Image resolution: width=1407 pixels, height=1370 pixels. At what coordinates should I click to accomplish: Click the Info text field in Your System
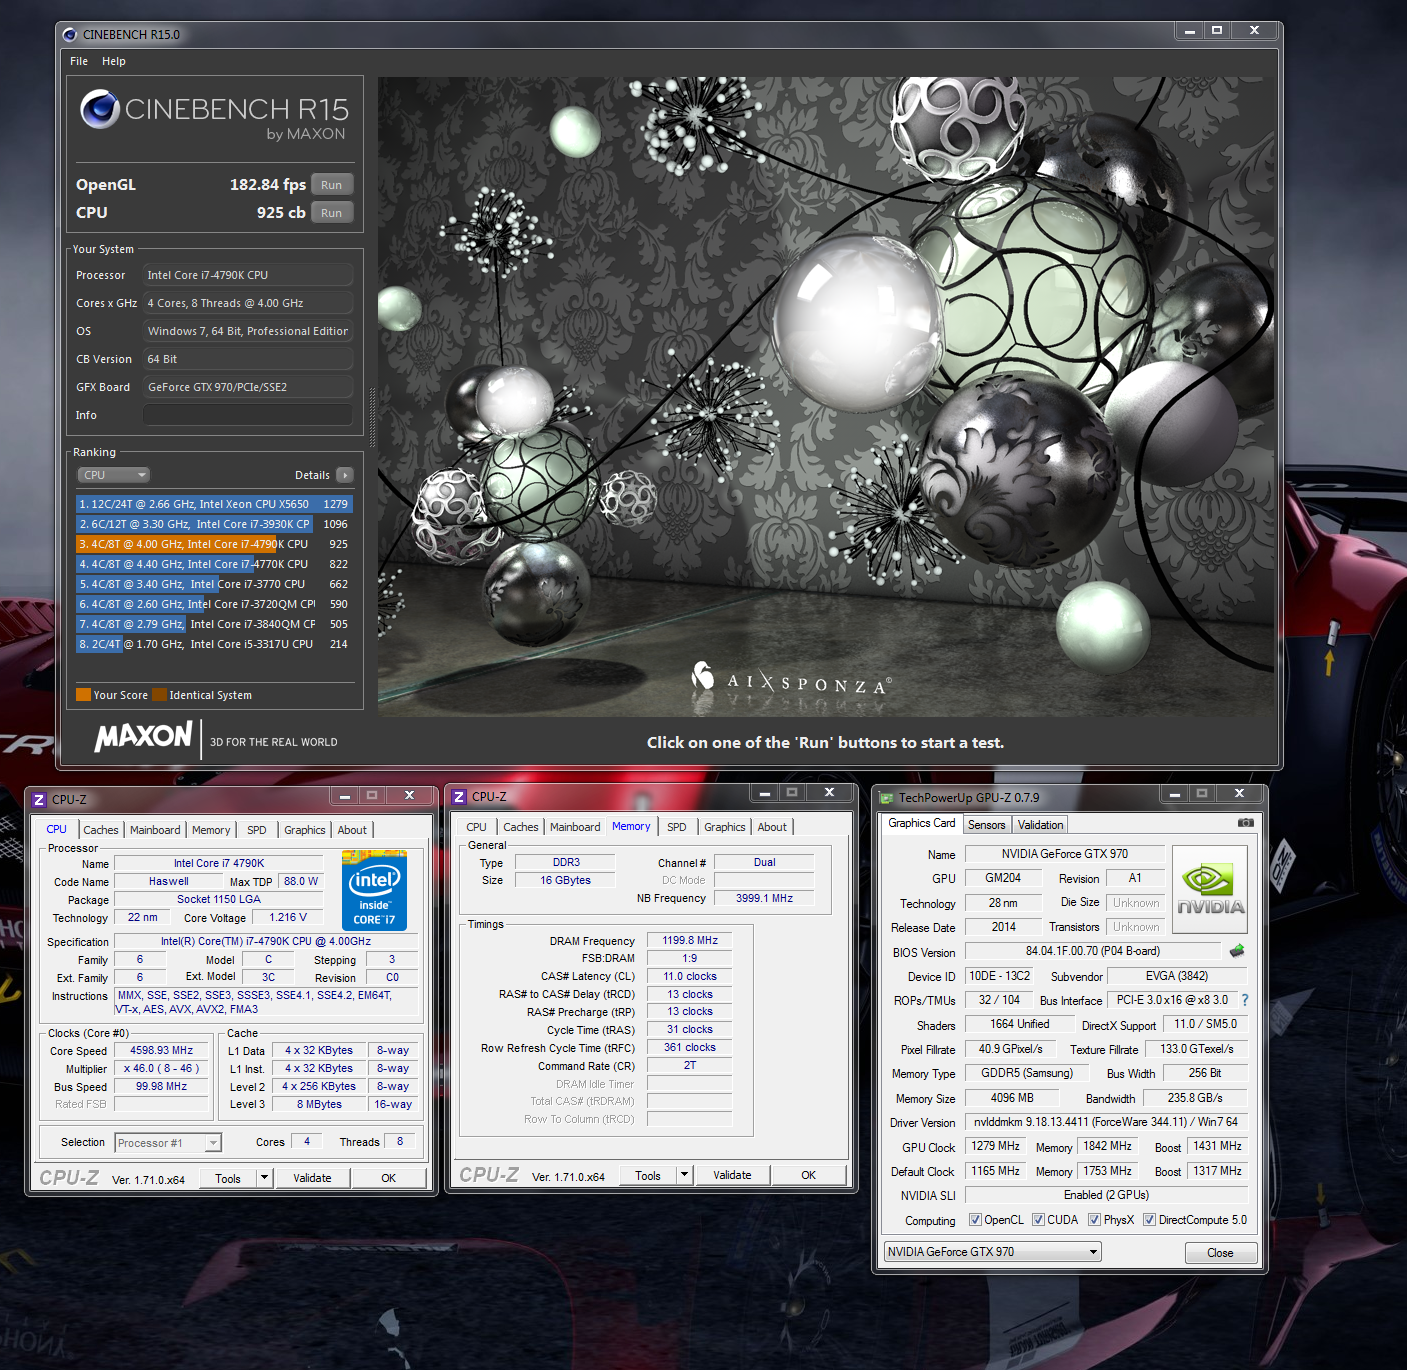point(248,415)
